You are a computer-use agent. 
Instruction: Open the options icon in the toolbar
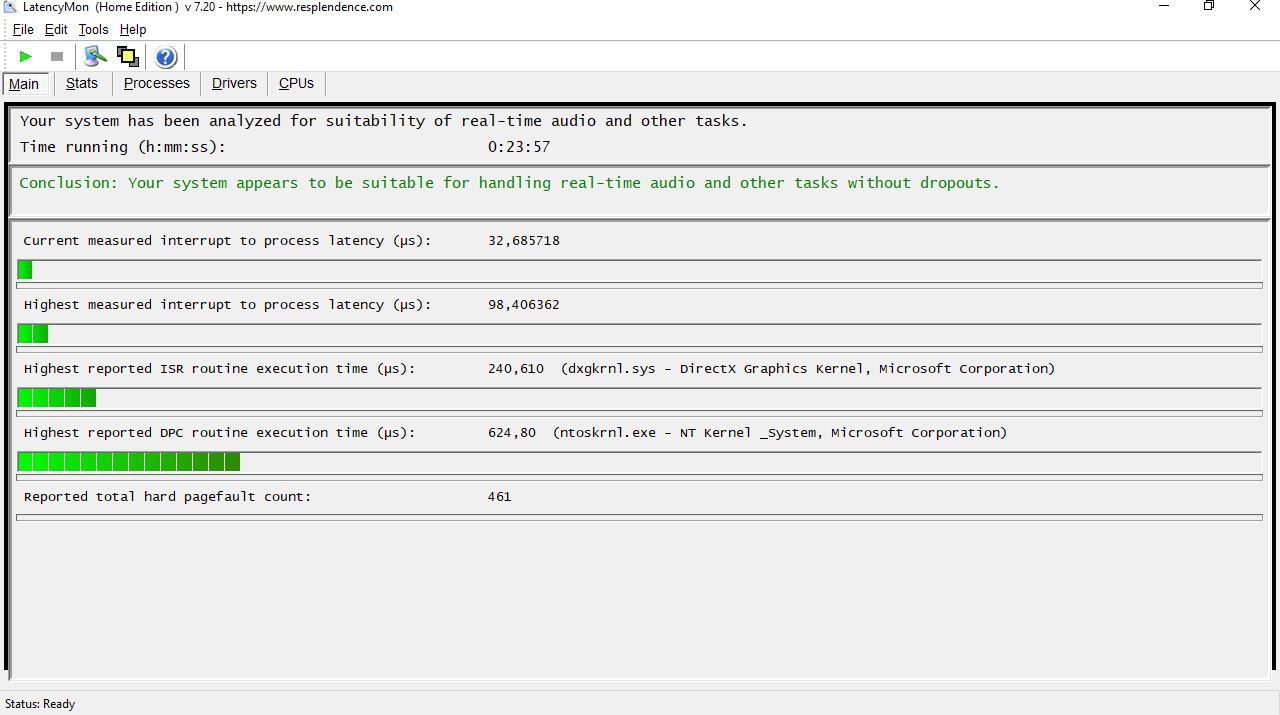pyautogui.click(x=95, y=56)
